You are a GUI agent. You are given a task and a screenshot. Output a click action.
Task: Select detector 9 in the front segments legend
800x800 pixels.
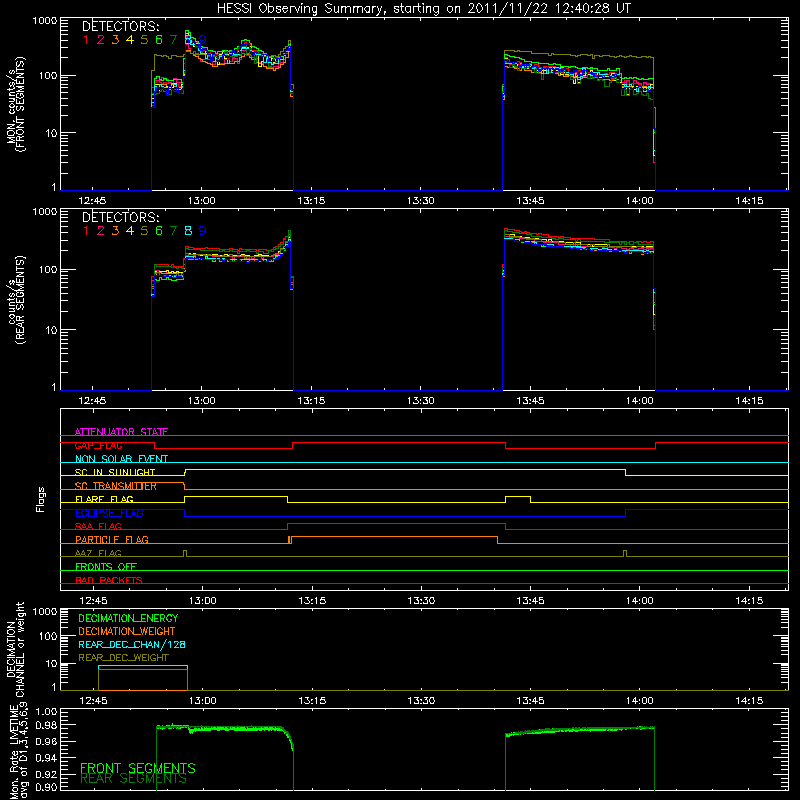pos(203,40)
